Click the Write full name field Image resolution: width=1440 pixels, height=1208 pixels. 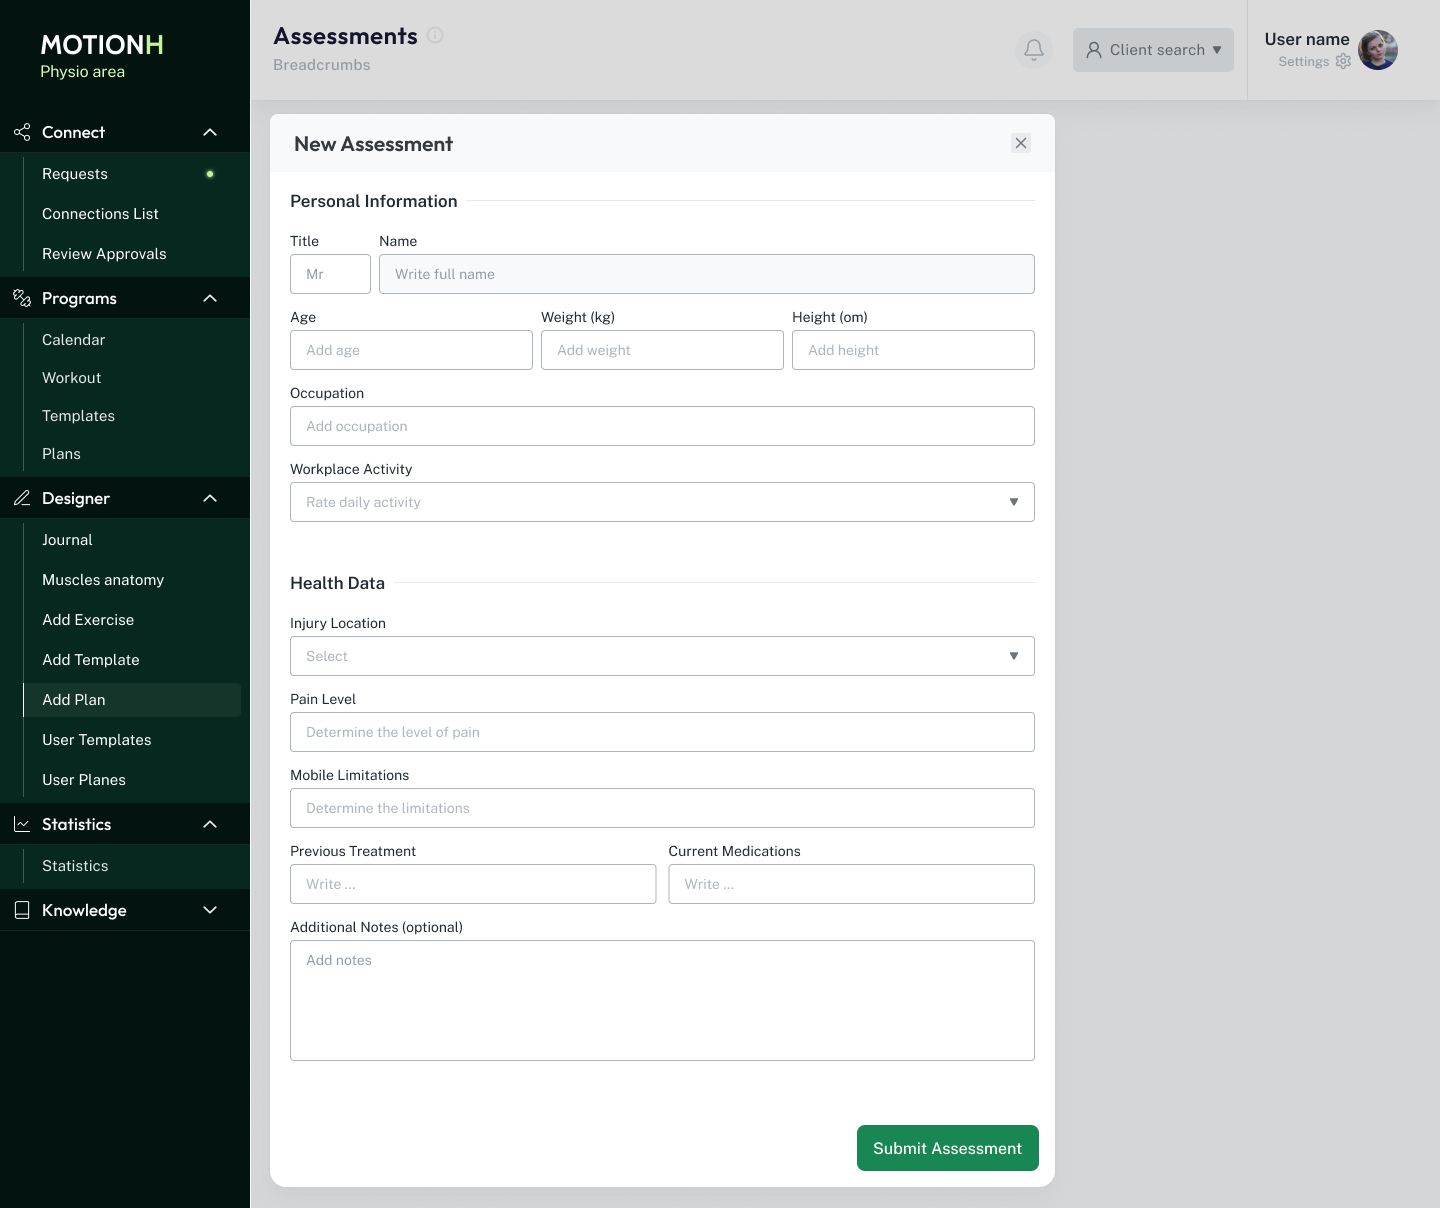[x=706, y=274]
